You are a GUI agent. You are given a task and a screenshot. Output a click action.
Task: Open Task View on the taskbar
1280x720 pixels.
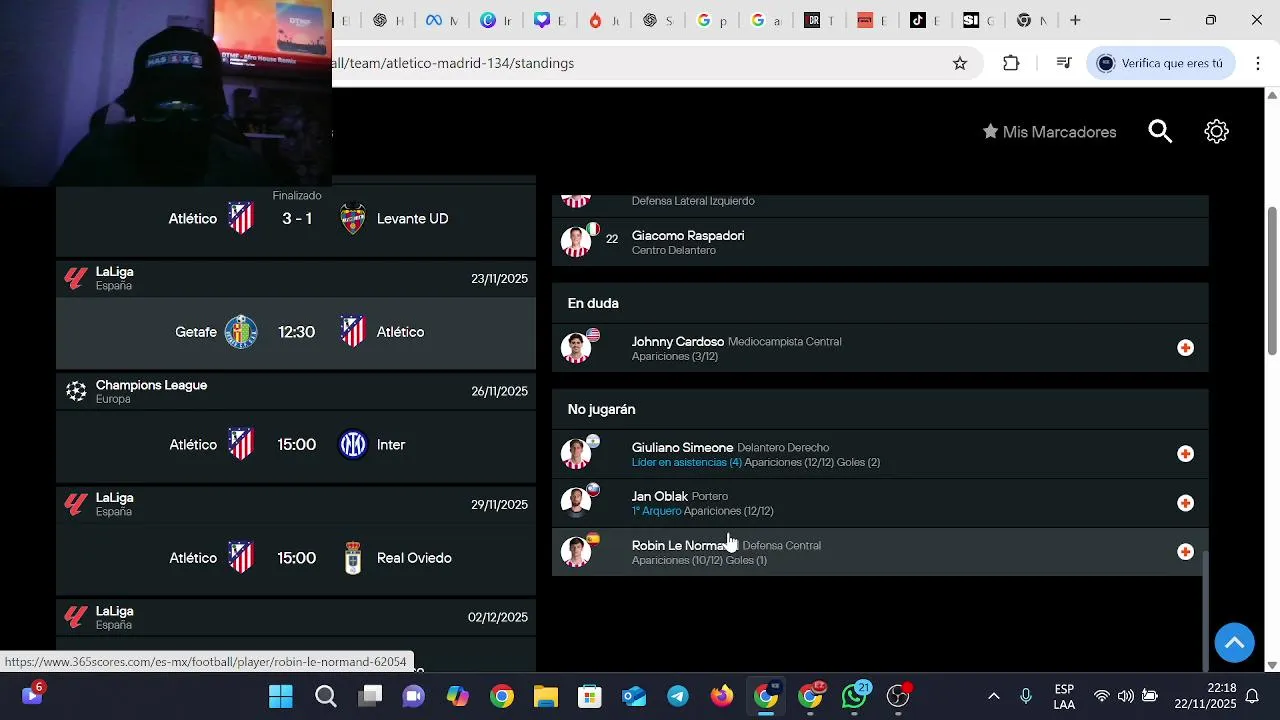coord(370,696)
